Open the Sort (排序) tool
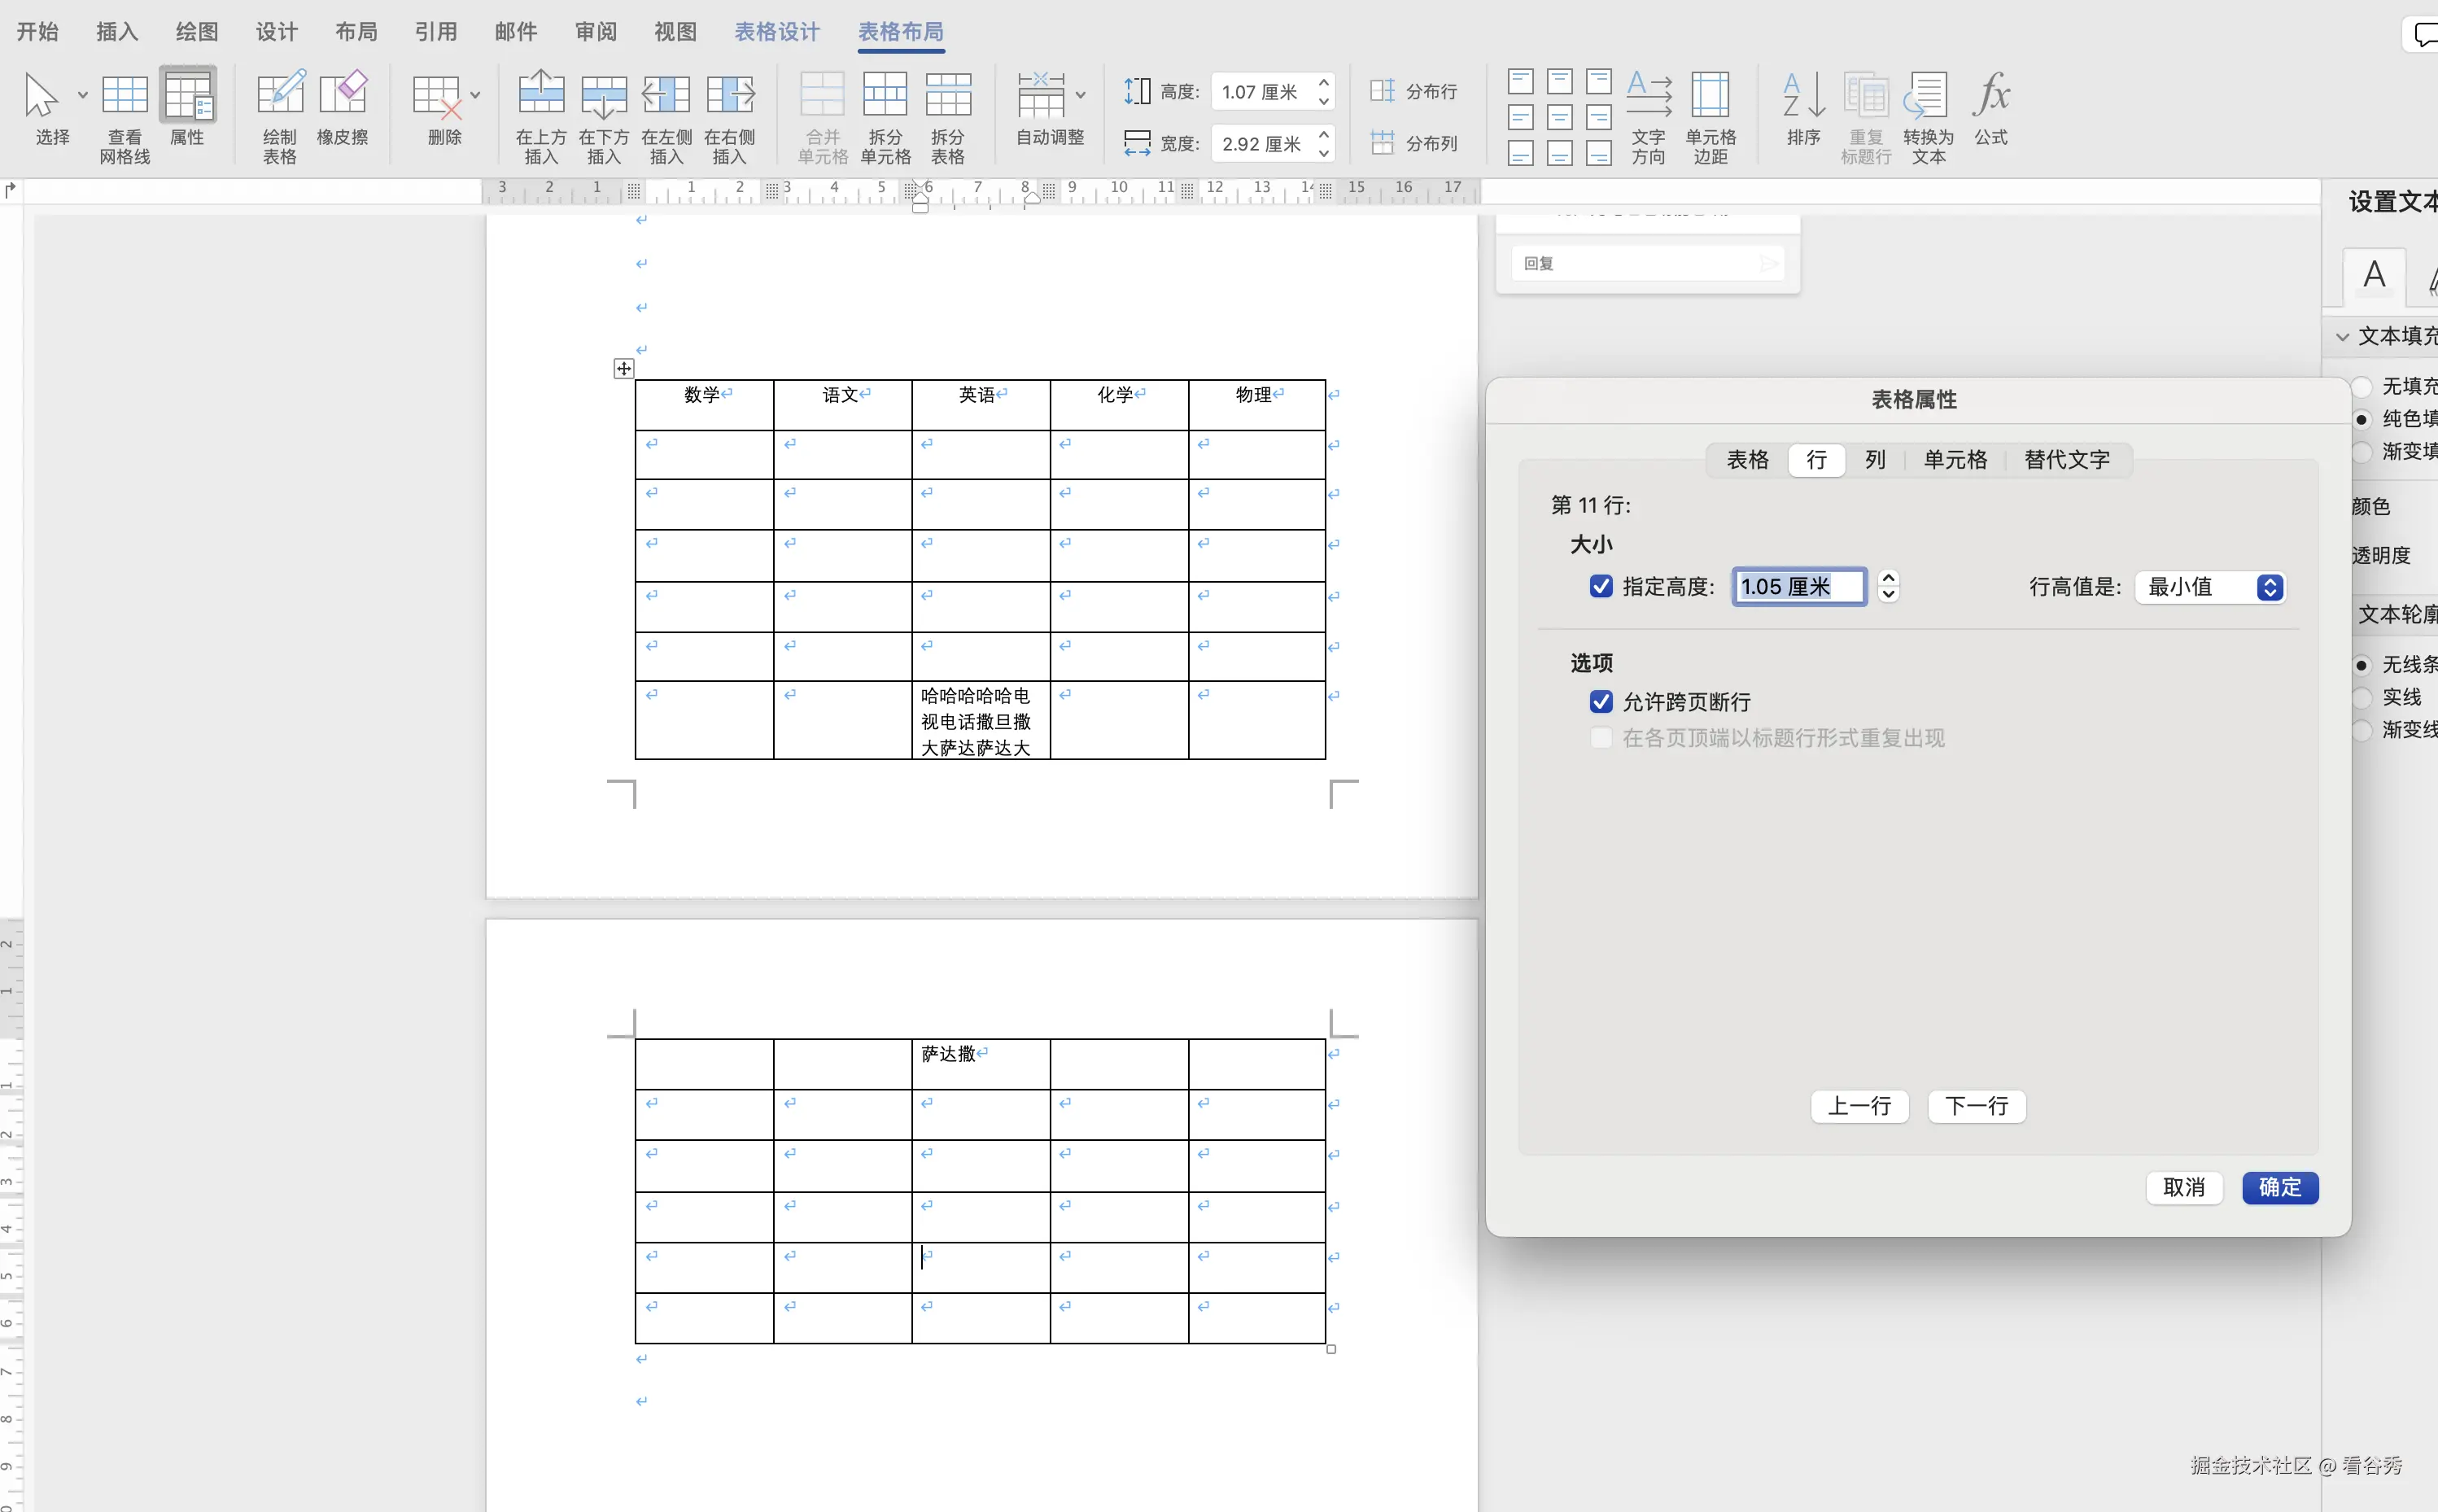Image resolution: width=2438 pixels, height=1512 pixels. pos(1803,95)
